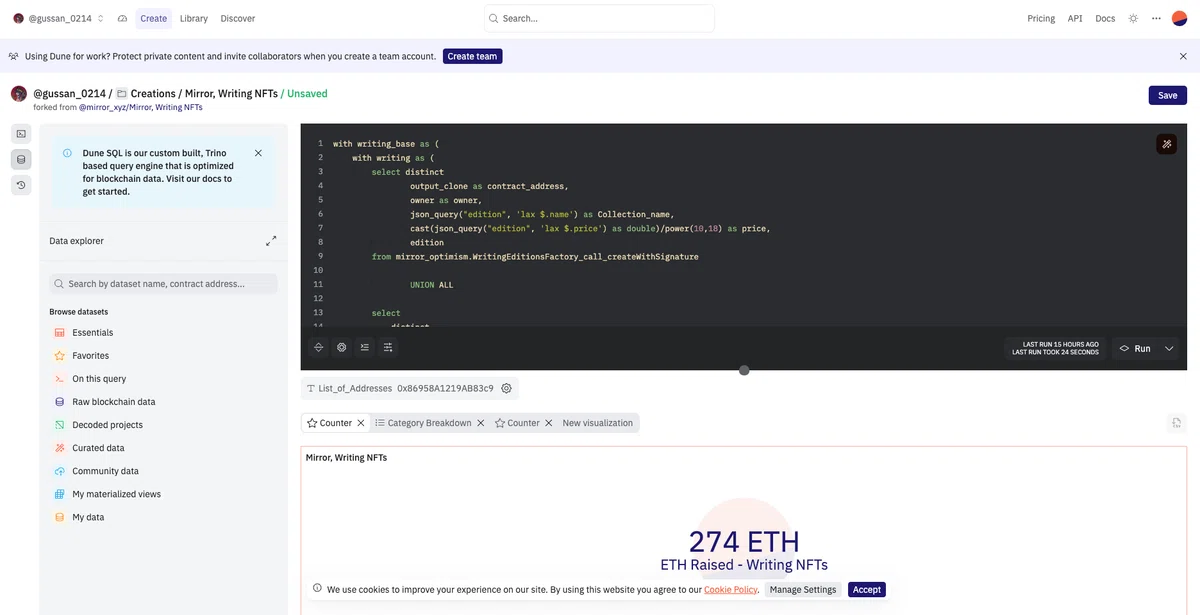1200x615 pixels.
Task: Click the editor pane splitter handle
Action: tap(744, 370)
